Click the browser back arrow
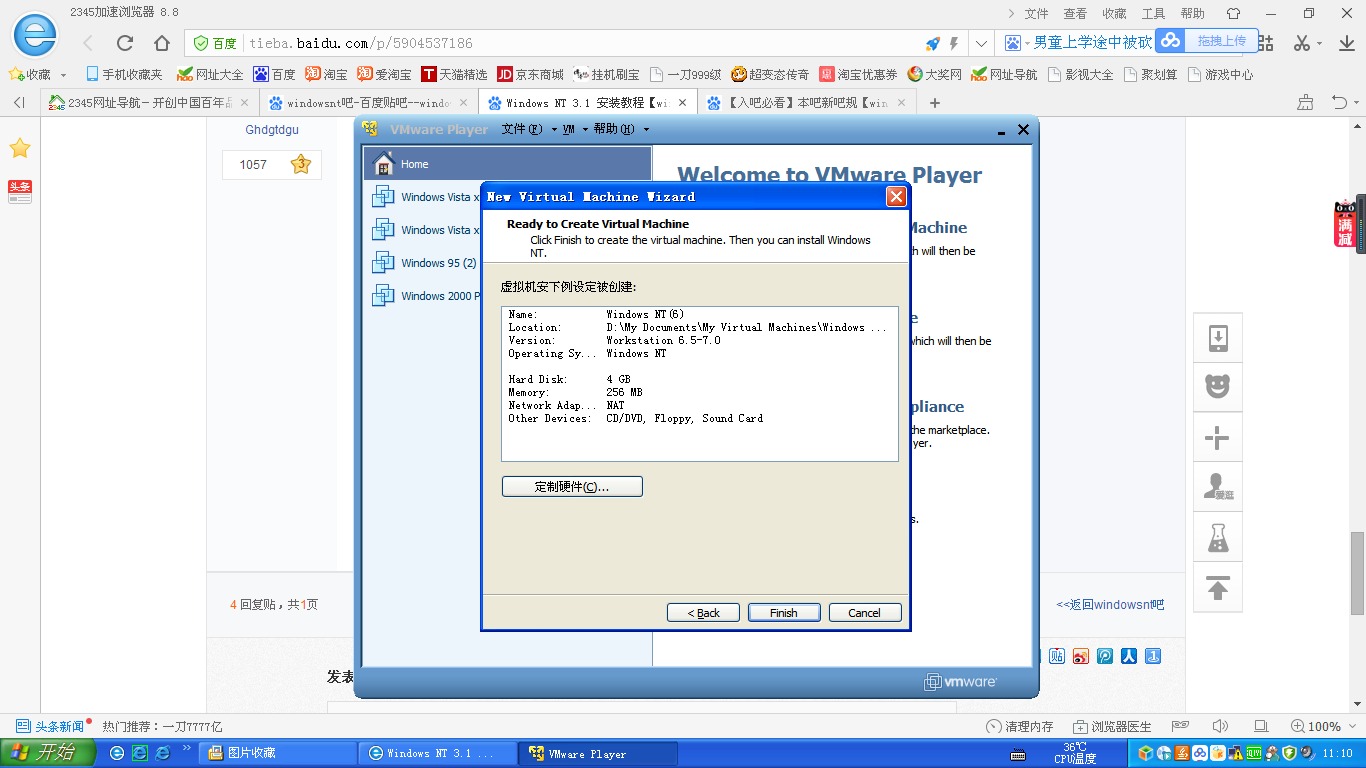This screenshot has width=1366, height=768. 88,43
